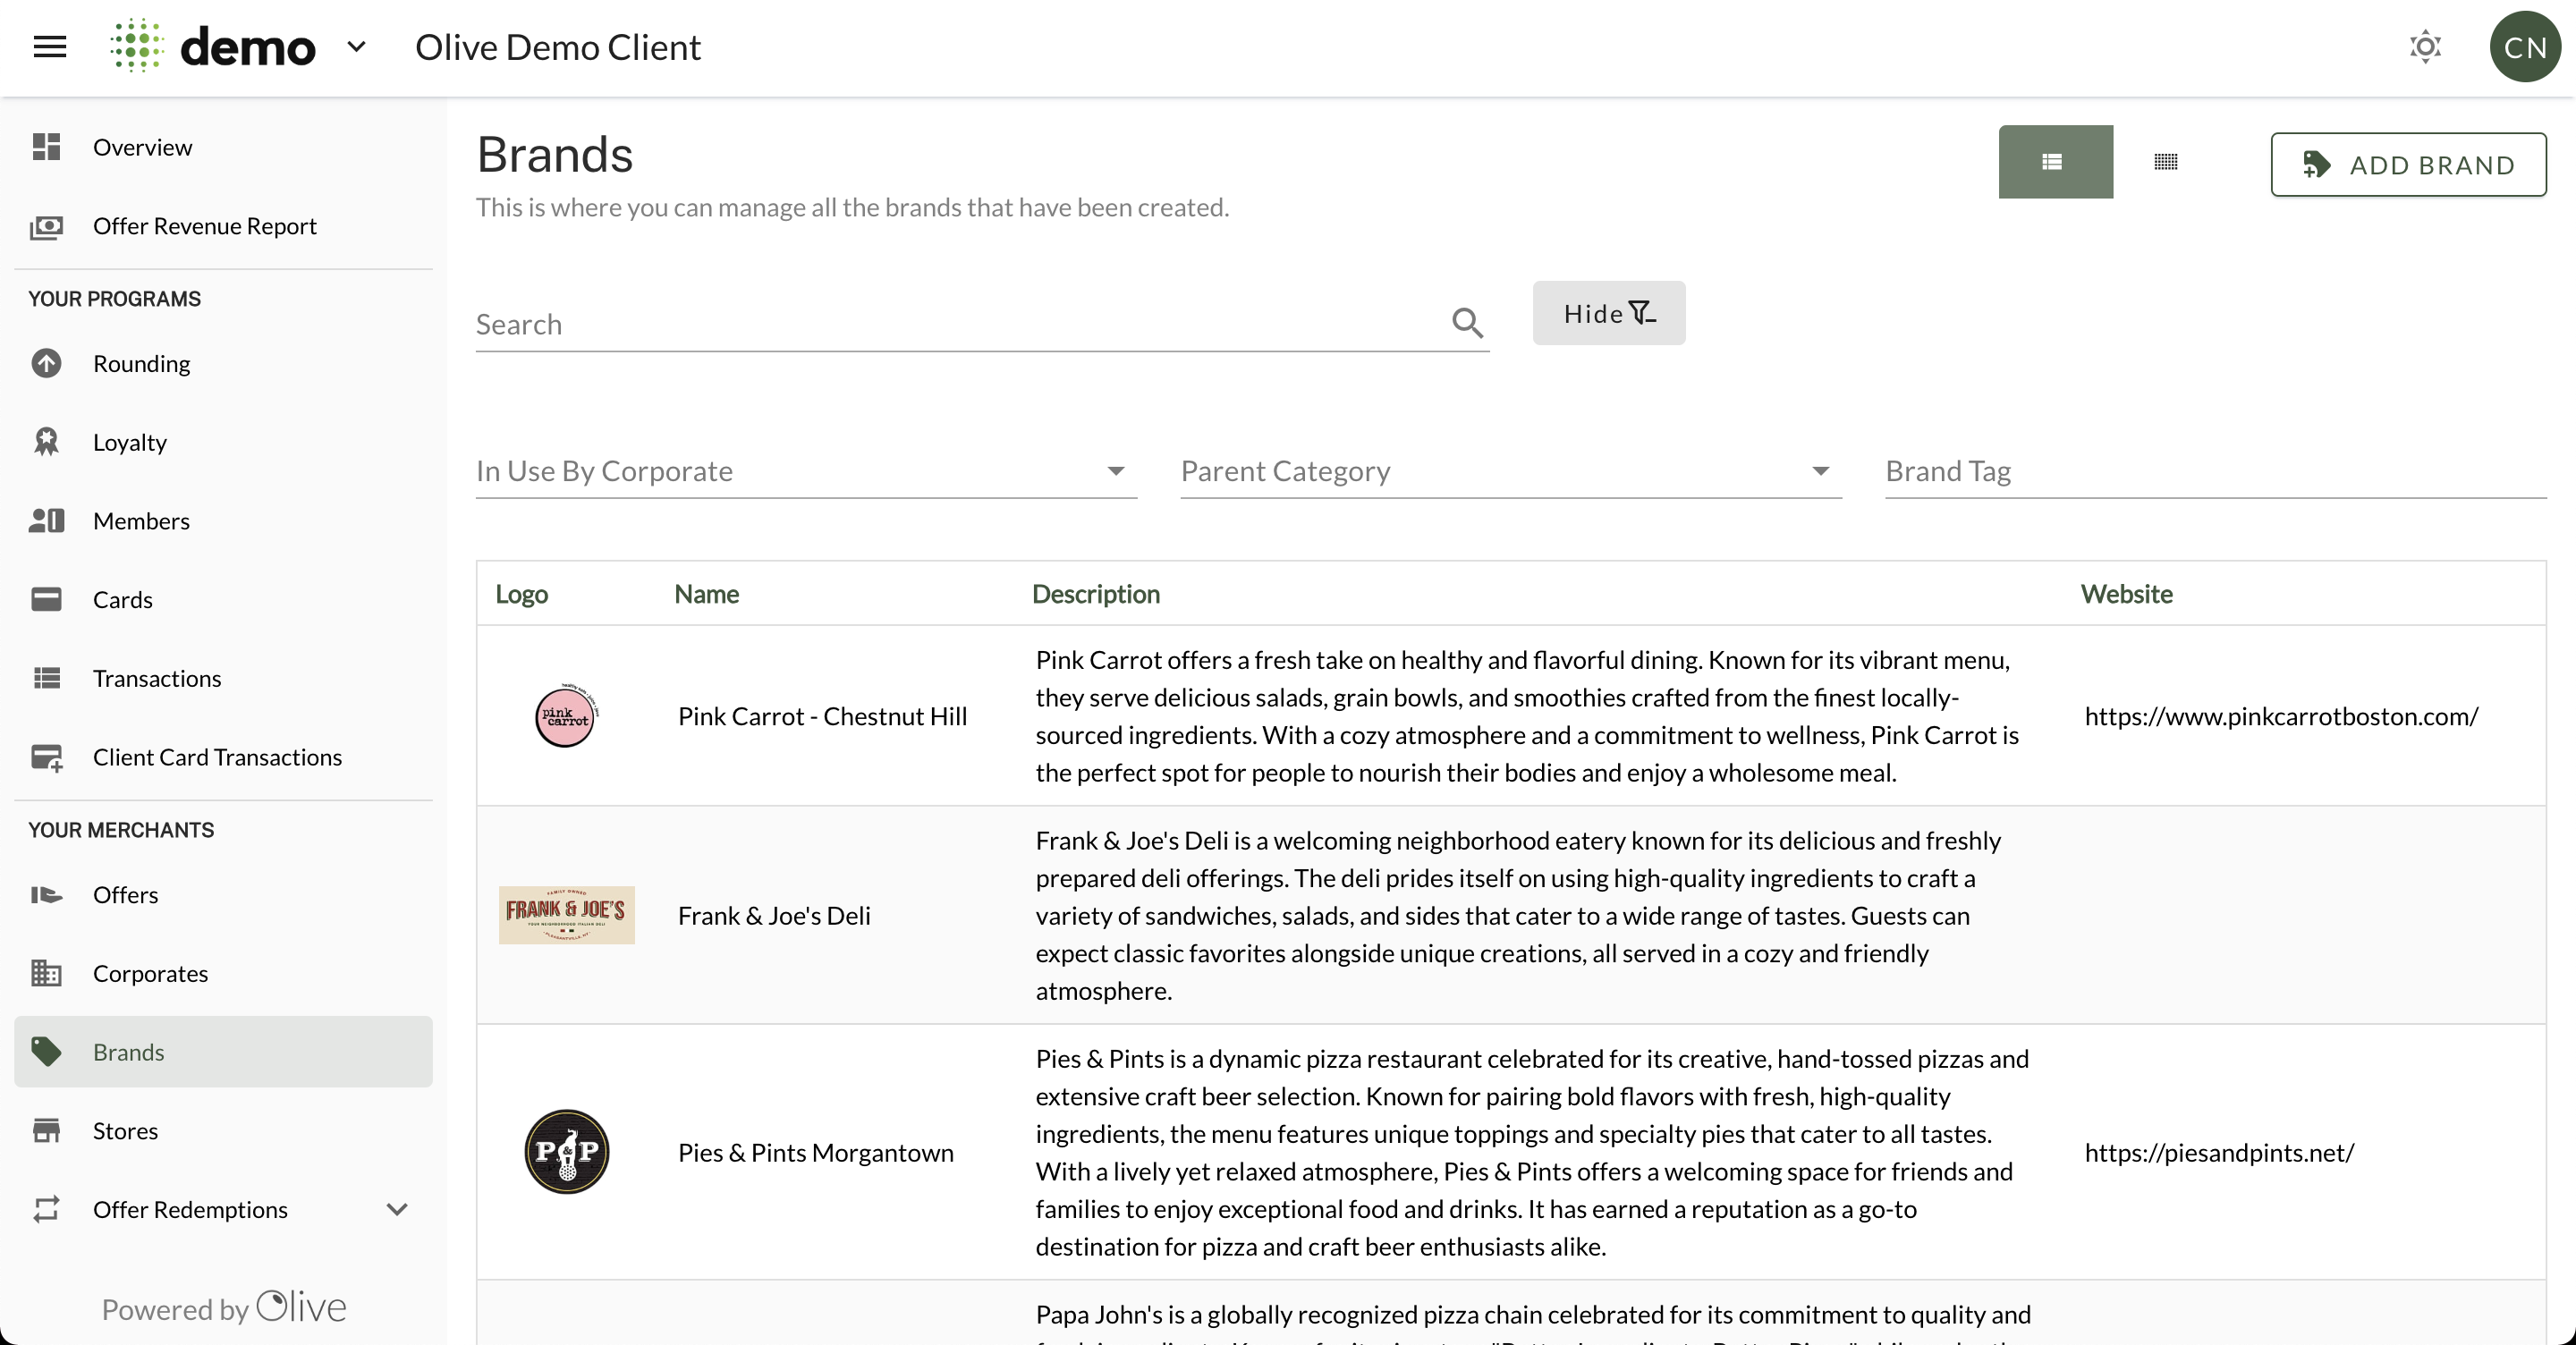
Task: Sort by the Name column header
Action: [706, 594]
